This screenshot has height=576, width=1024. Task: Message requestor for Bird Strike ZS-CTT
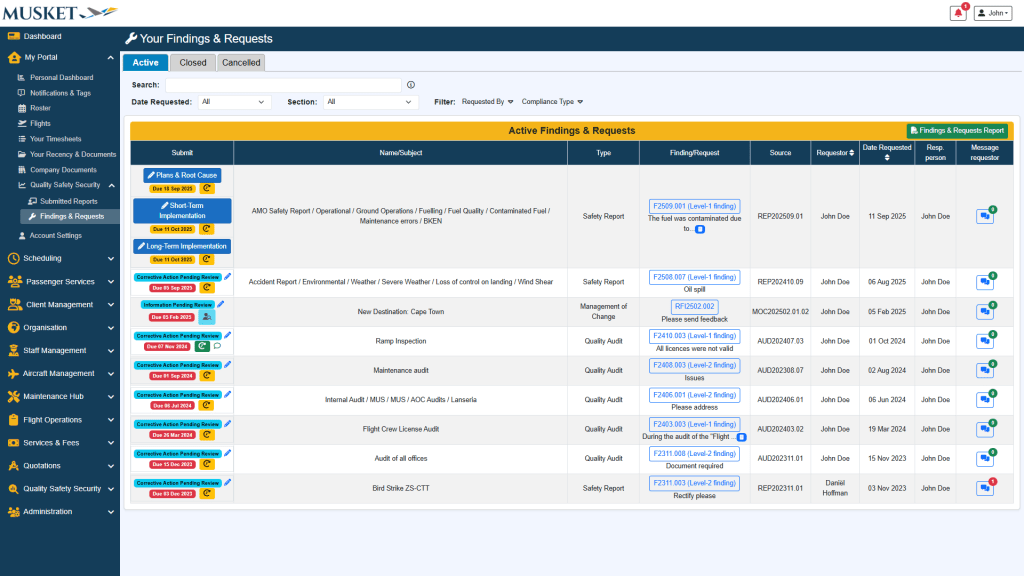[984, 489]
